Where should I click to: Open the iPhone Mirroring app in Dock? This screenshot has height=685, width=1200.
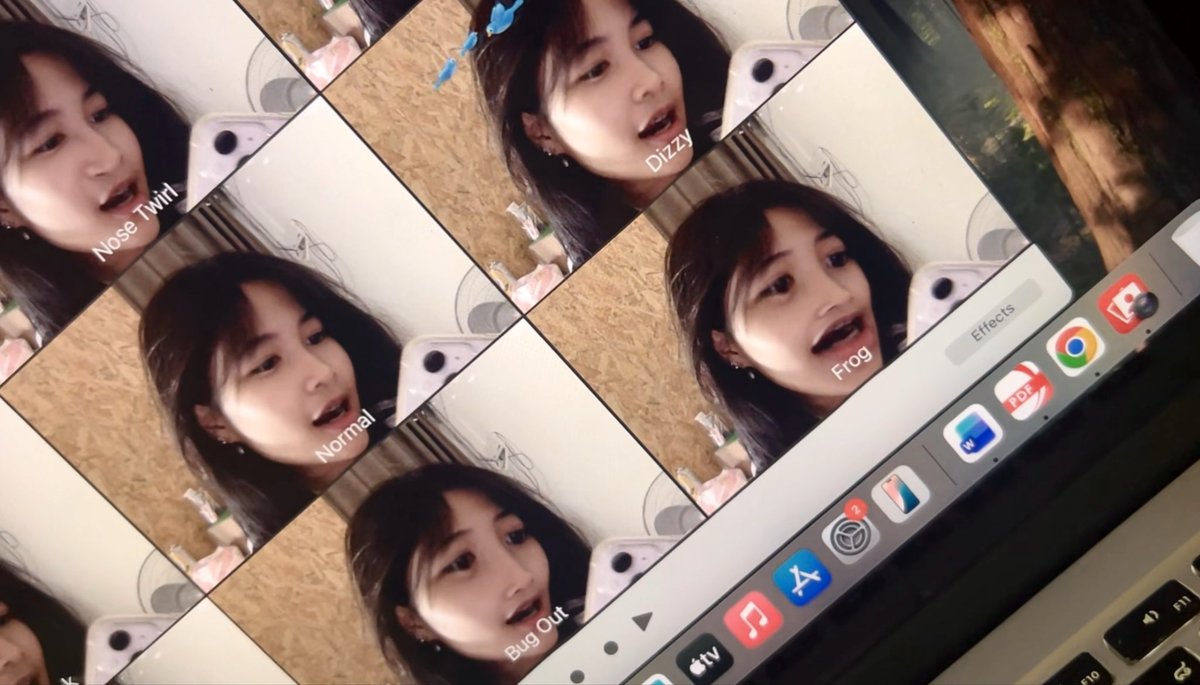pyautogui.click(x=900, y=494)
